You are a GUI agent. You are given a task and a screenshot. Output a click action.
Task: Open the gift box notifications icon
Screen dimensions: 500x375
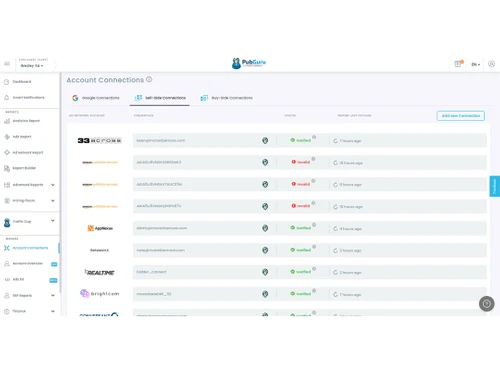click(x=458, y=64)
